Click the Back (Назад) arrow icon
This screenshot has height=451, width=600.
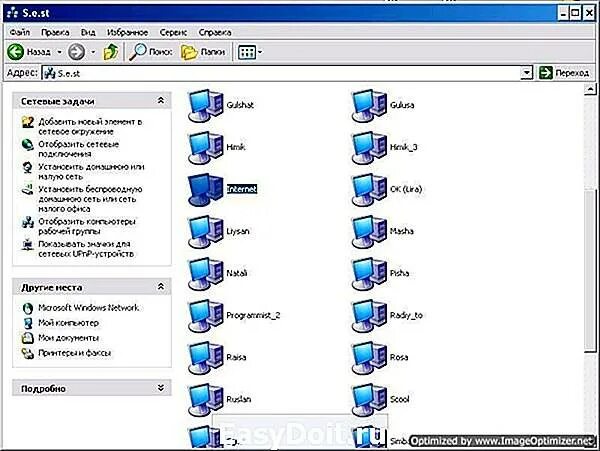coord(15,52)
